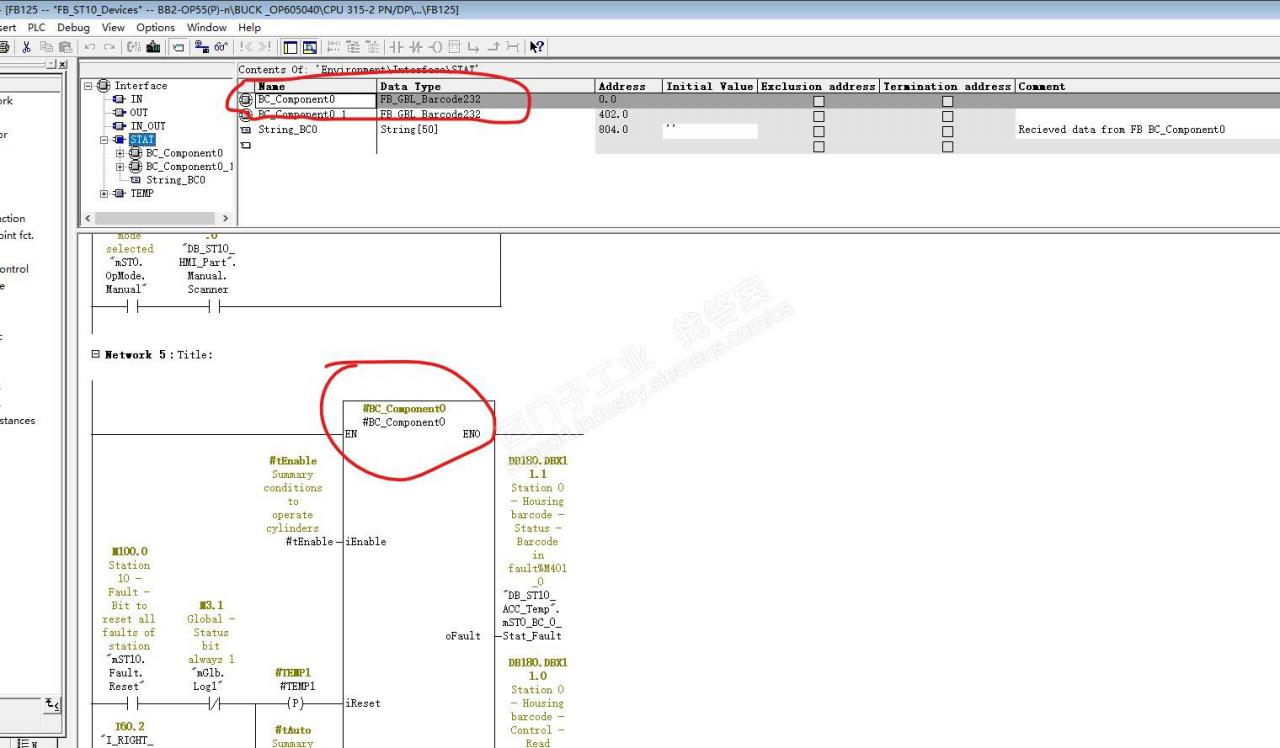Screen dimensions: 1280x748
Task: Click the Cut scissors toolbar icon
Action: [26, 47]
